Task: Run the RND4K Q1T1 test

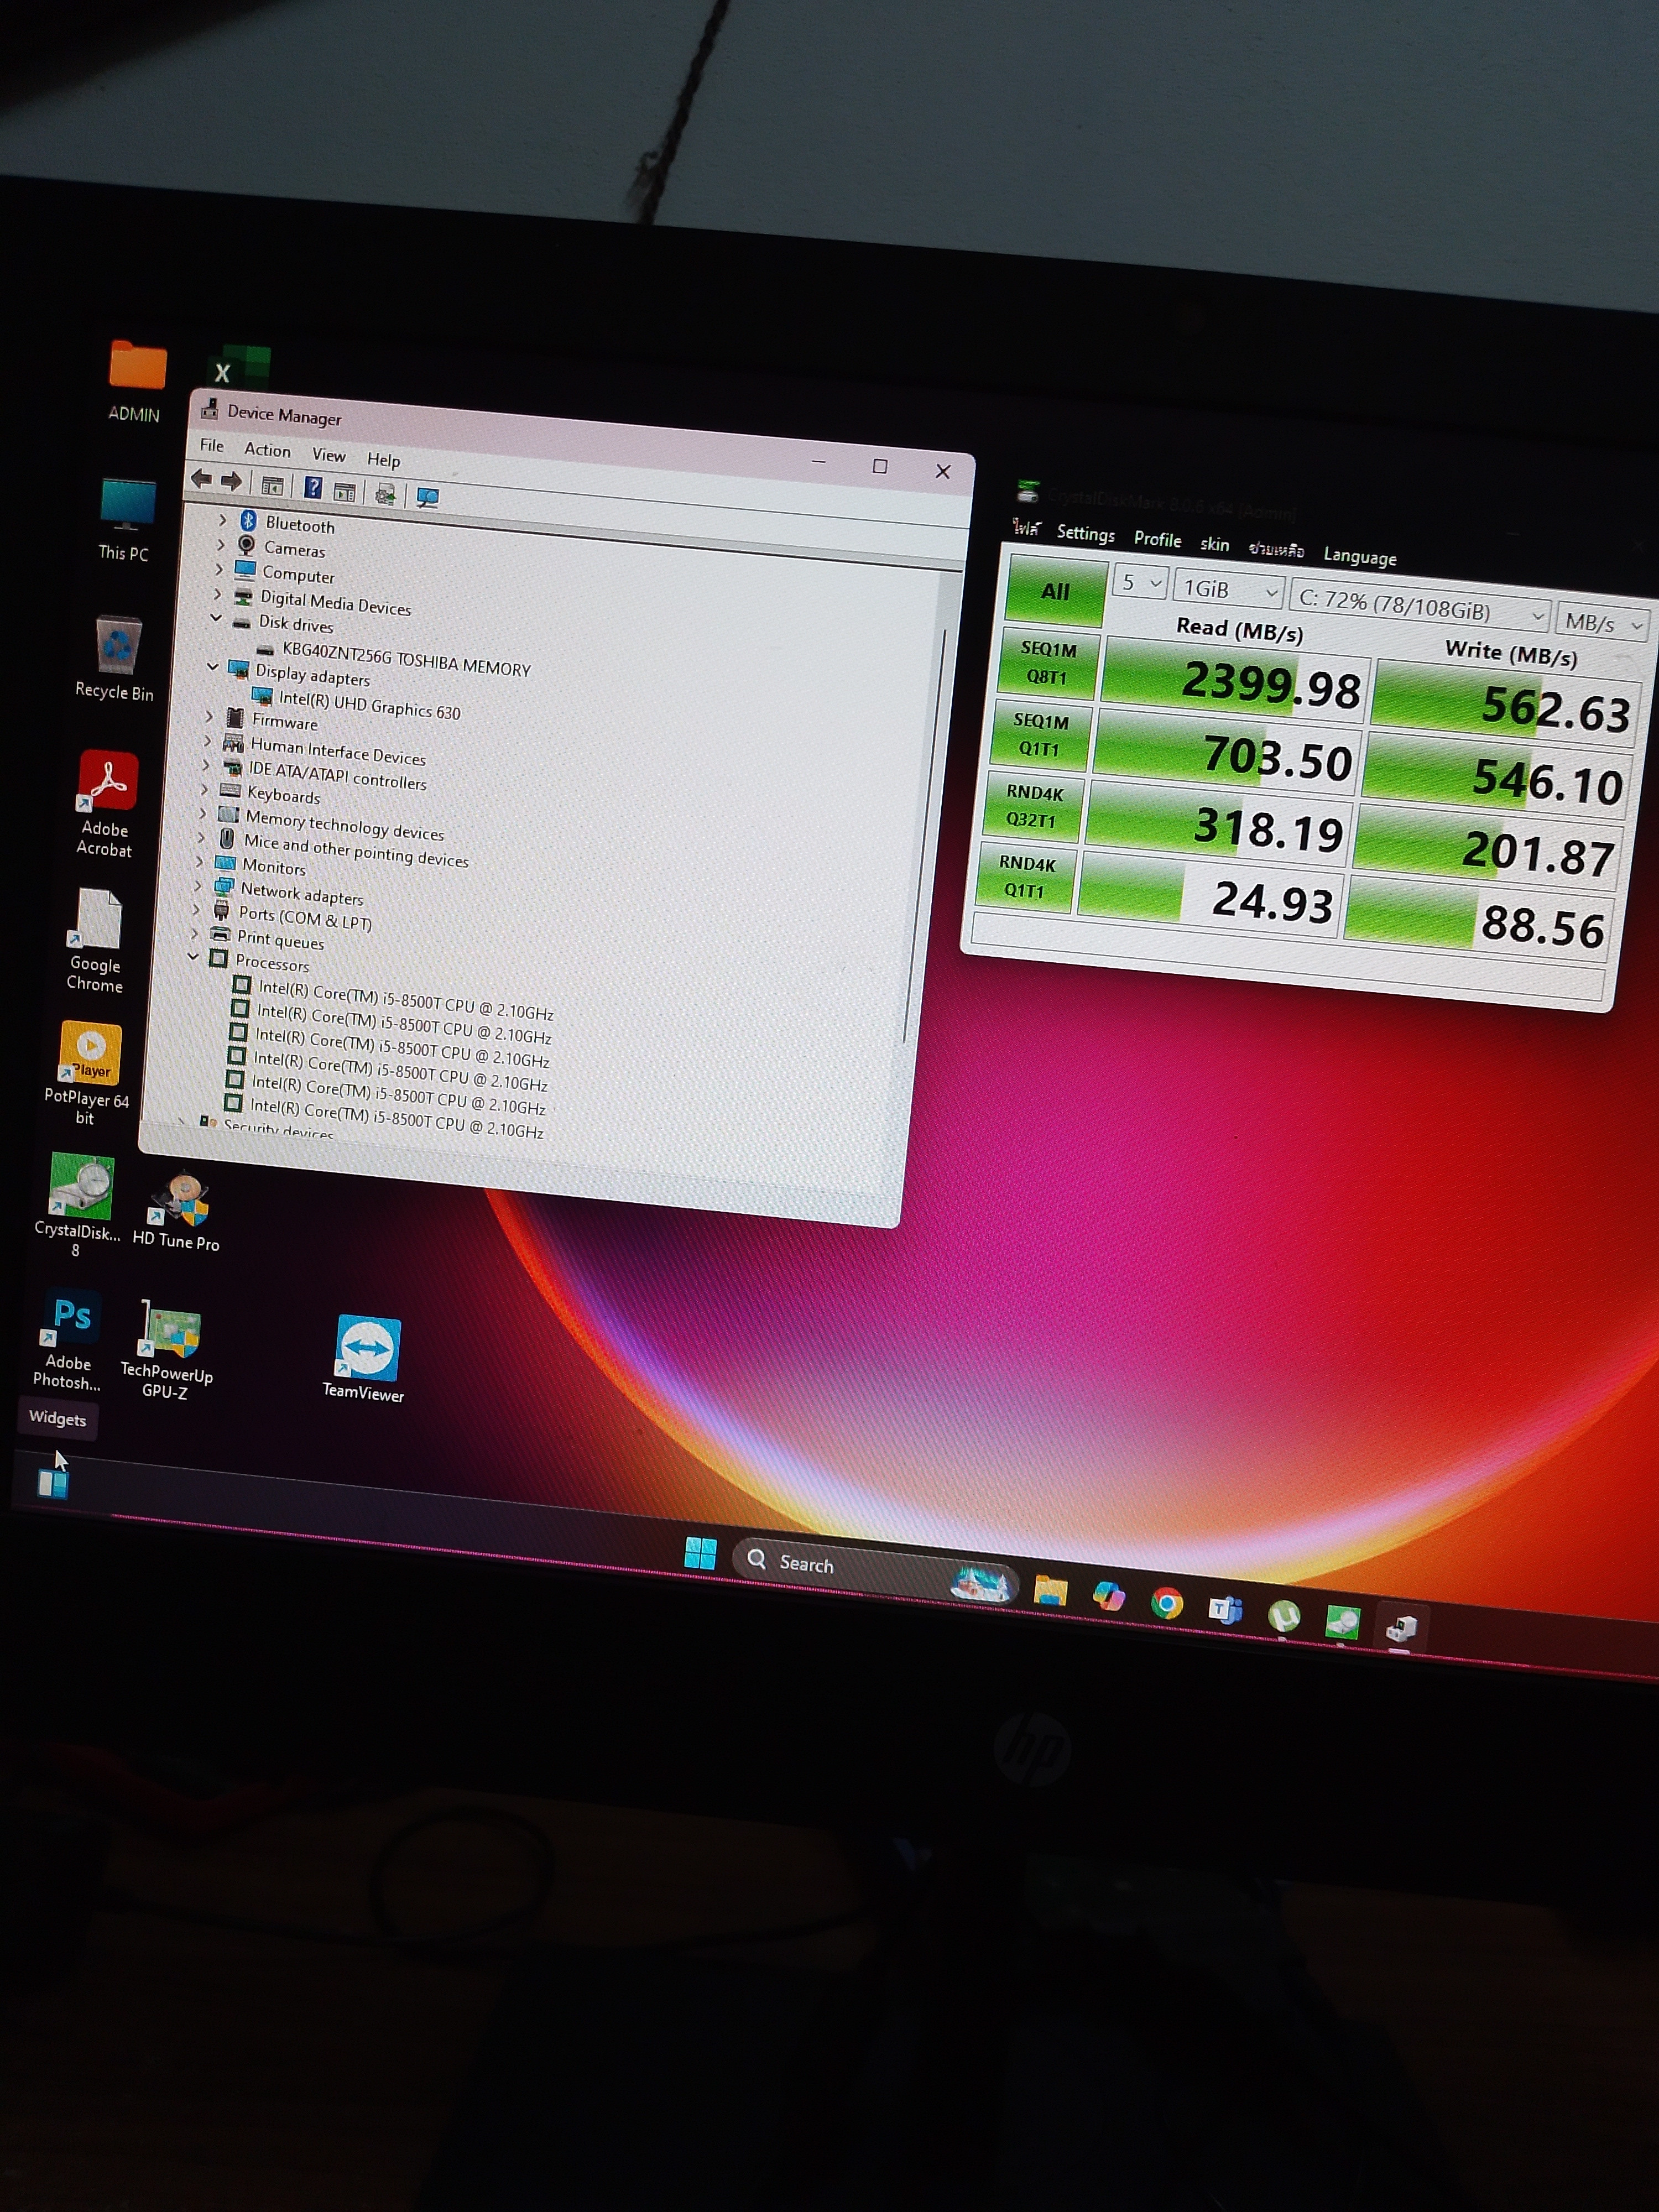Action: click(x=1025, y=876)
